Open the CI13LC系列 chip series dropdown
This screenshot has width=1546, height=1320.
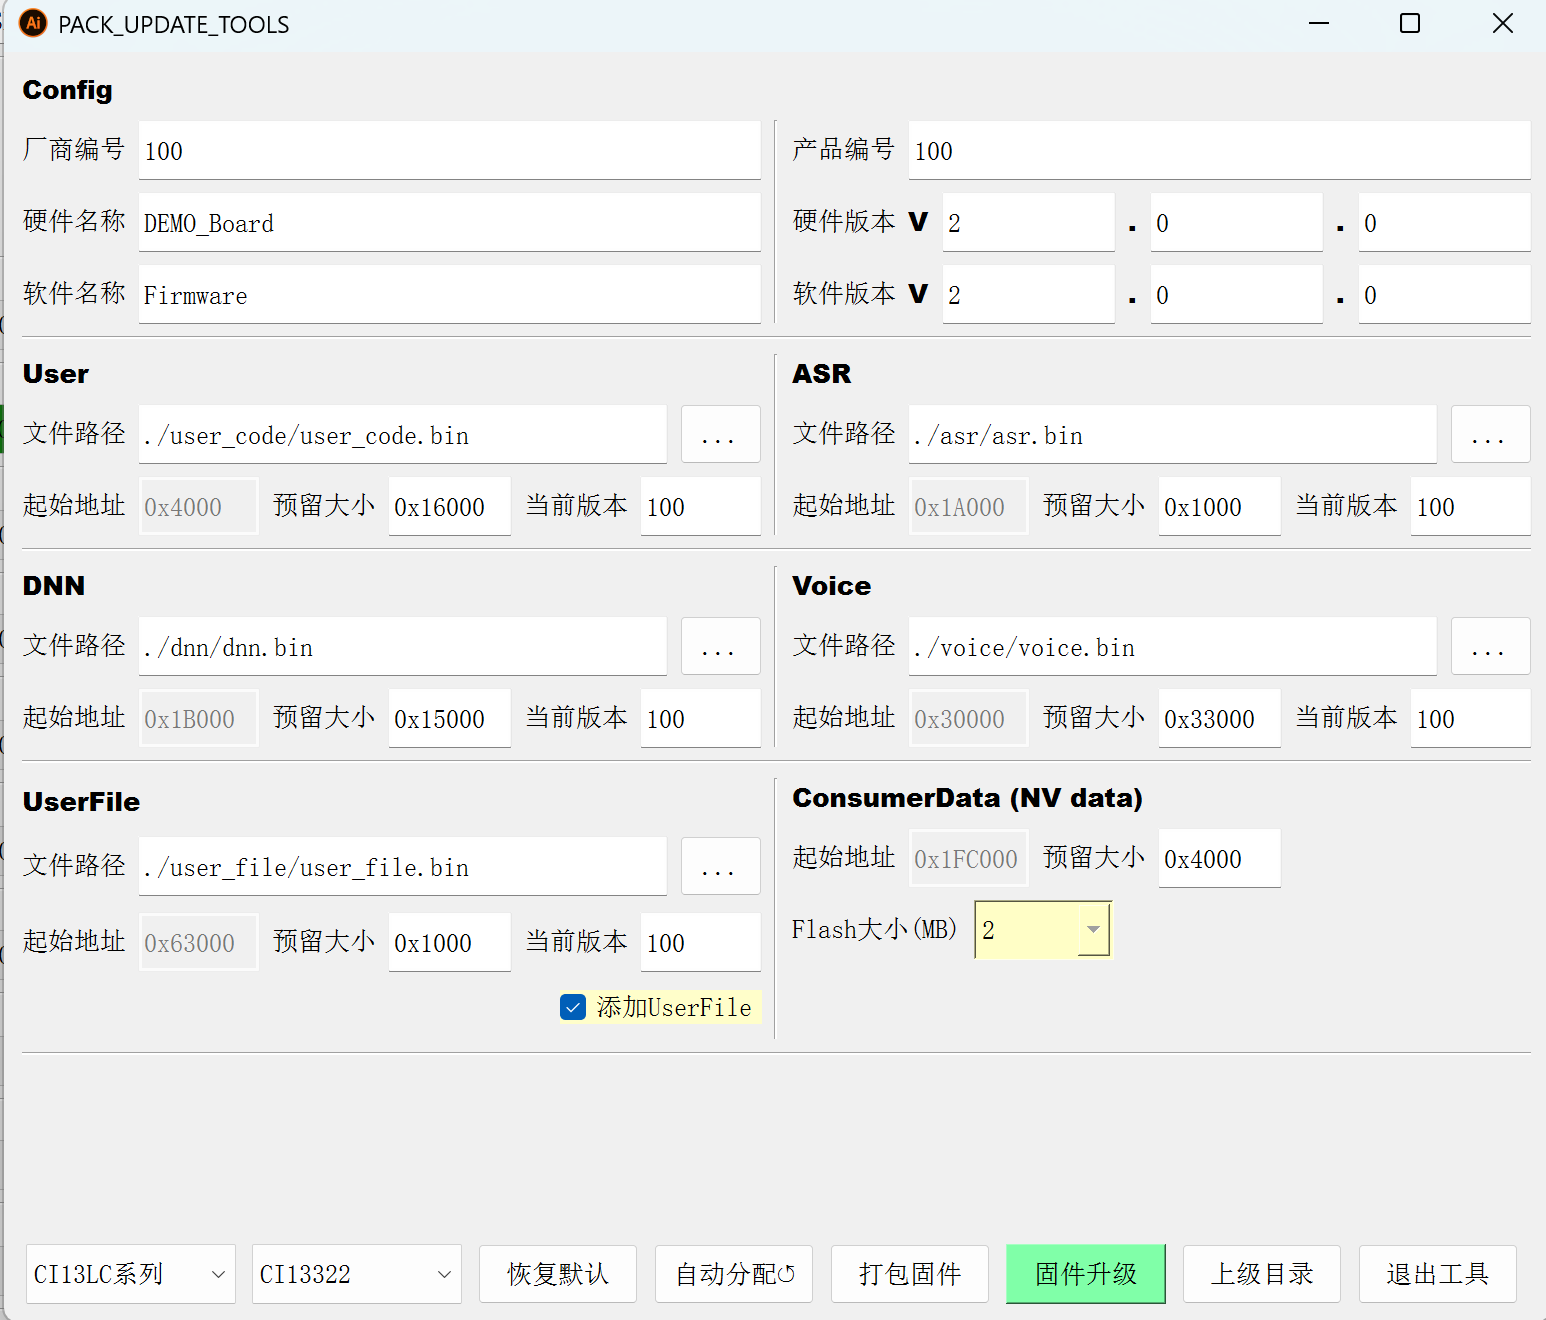(130, 1274)
